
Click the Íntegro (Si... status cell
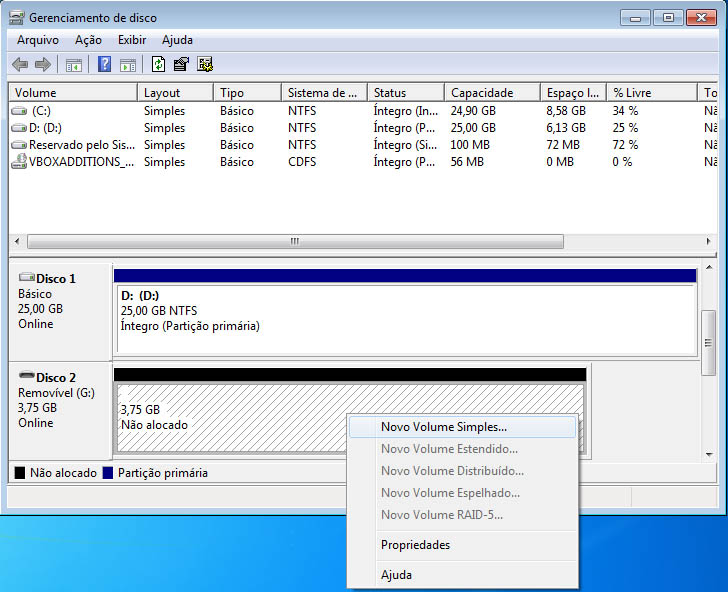[406, 145]
